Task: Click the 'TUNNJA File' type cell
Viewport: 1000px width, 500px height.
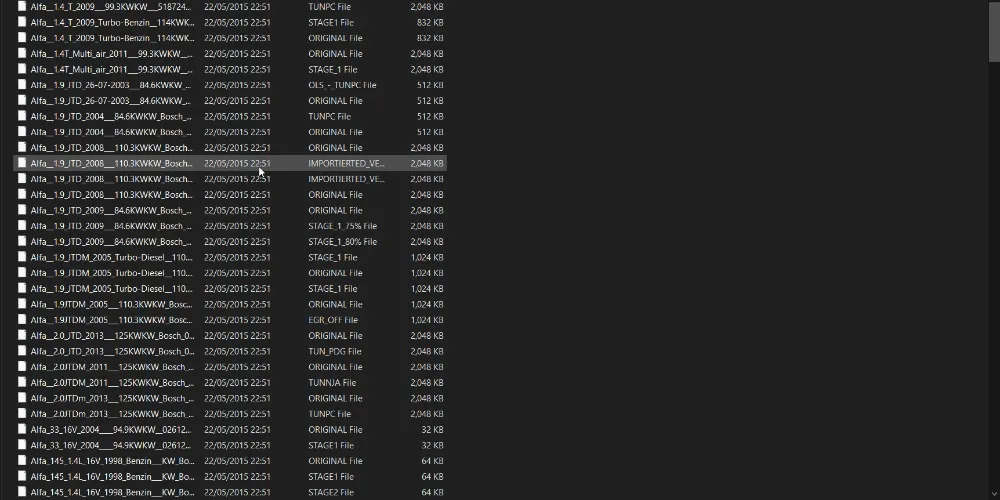Action: [332, 382]
